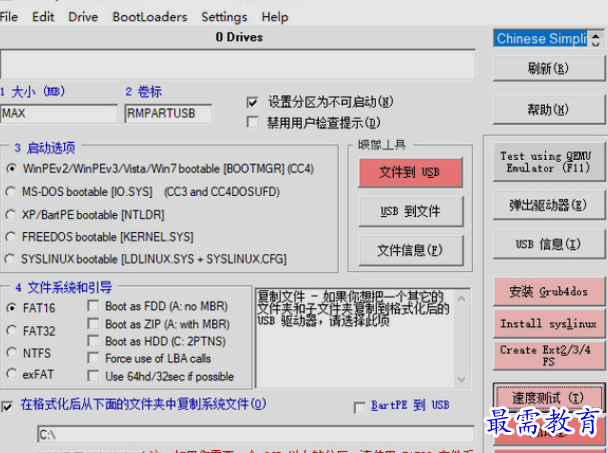Screen dimensions: 608x453
Task: Select WinPEv2/WinPEv3/Vista/Win7 bootable option
Action: [12, 169]
